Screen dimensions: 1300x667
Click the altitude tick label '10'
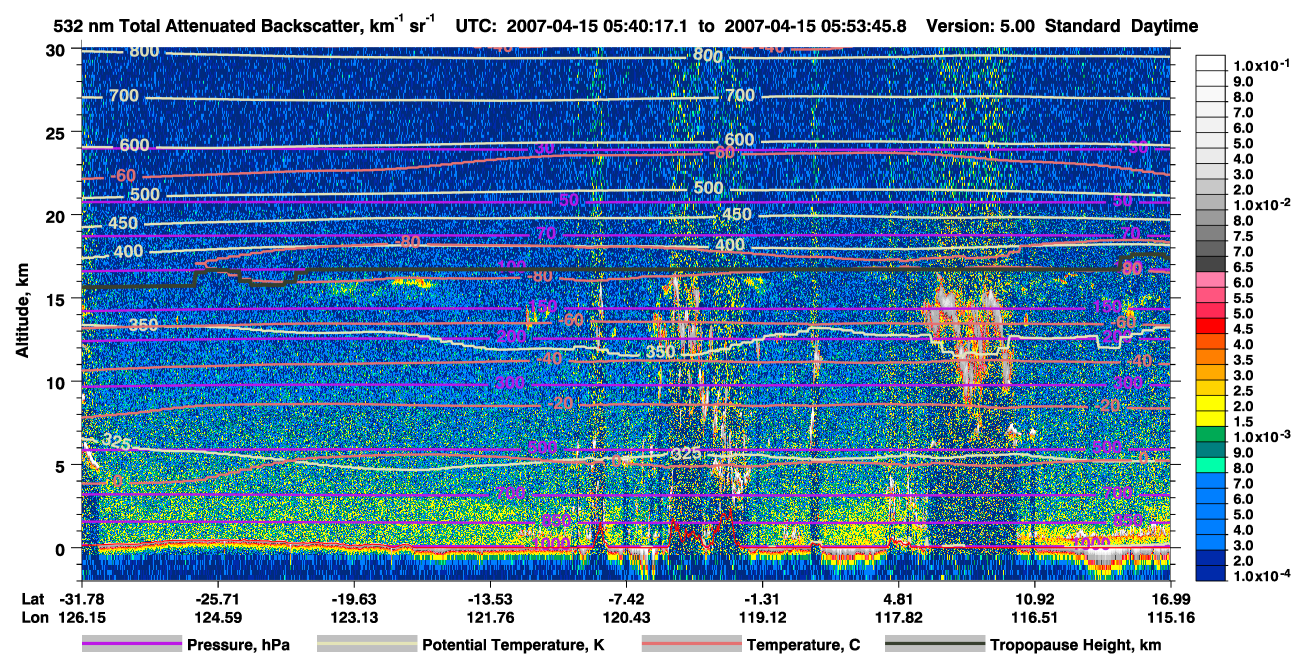point(58,382)
